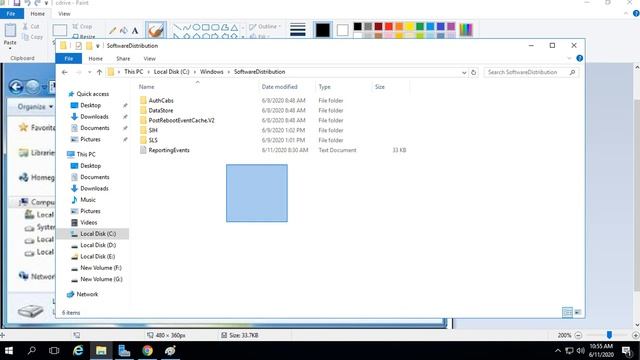Select Network in navigation pane

87,294
